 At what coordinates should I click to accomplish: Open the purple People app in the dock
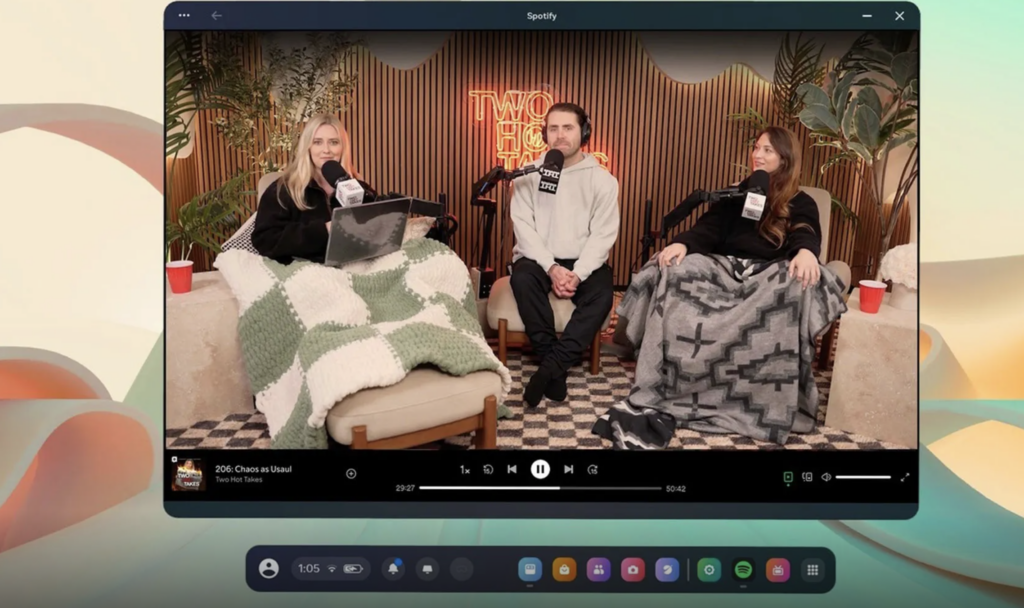(x=598, y=569)
